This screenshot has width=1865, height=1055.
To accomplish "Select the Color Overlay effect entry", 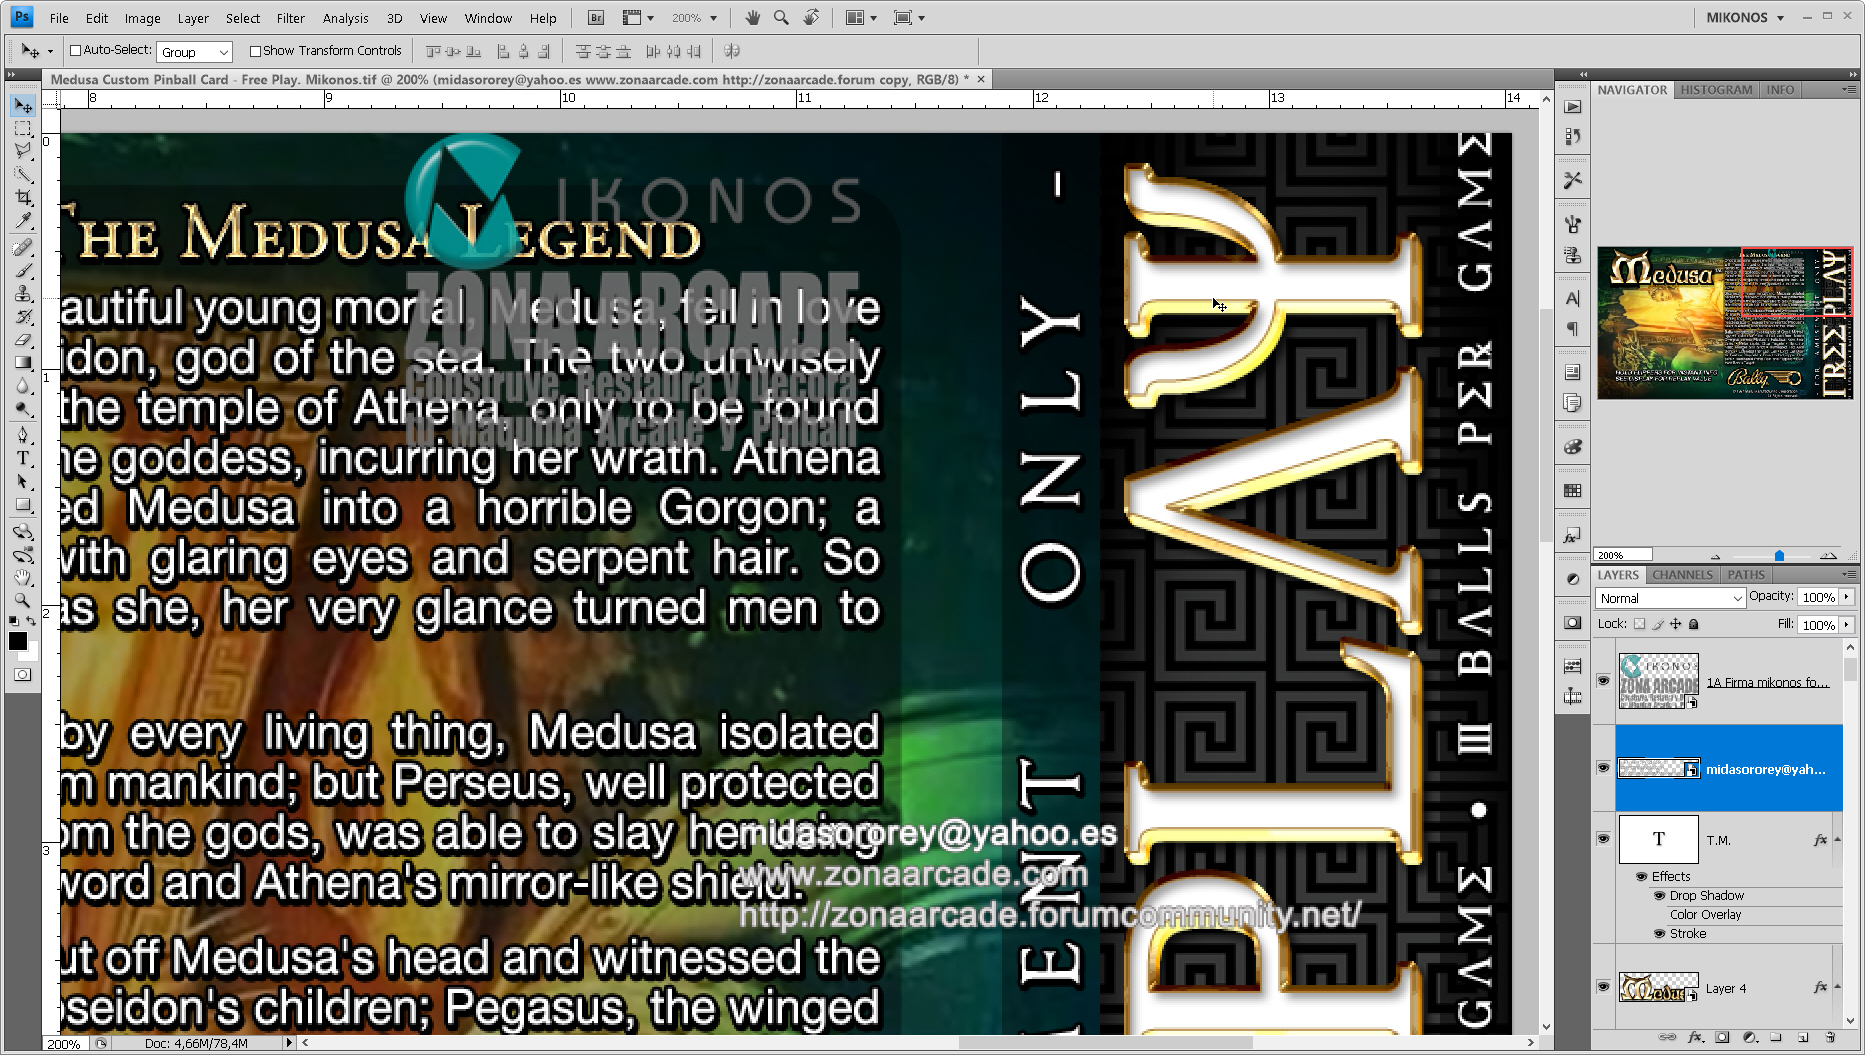I will point(1705,915).
